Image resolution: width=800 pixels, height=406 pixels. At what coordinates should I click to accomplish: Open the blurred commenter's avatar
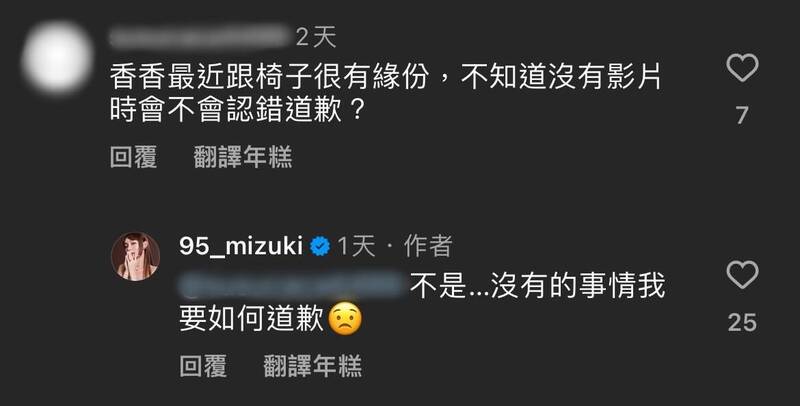(x=57, y=58)
